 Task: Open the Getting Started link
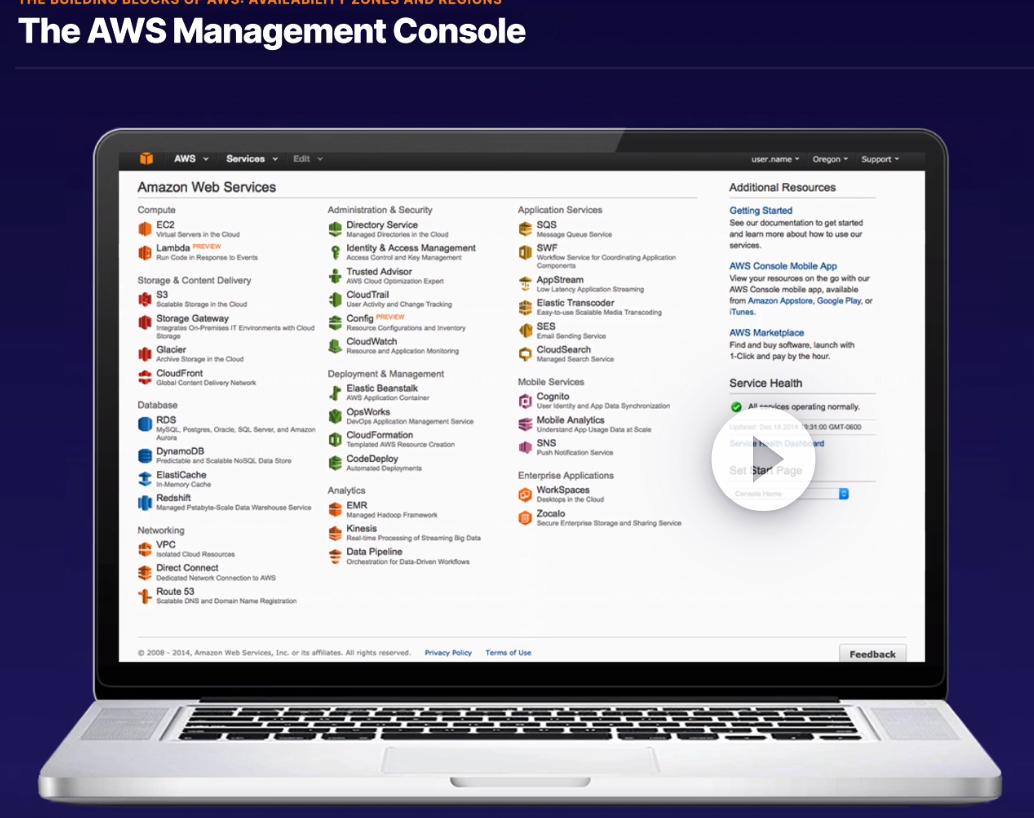point(760,210)
